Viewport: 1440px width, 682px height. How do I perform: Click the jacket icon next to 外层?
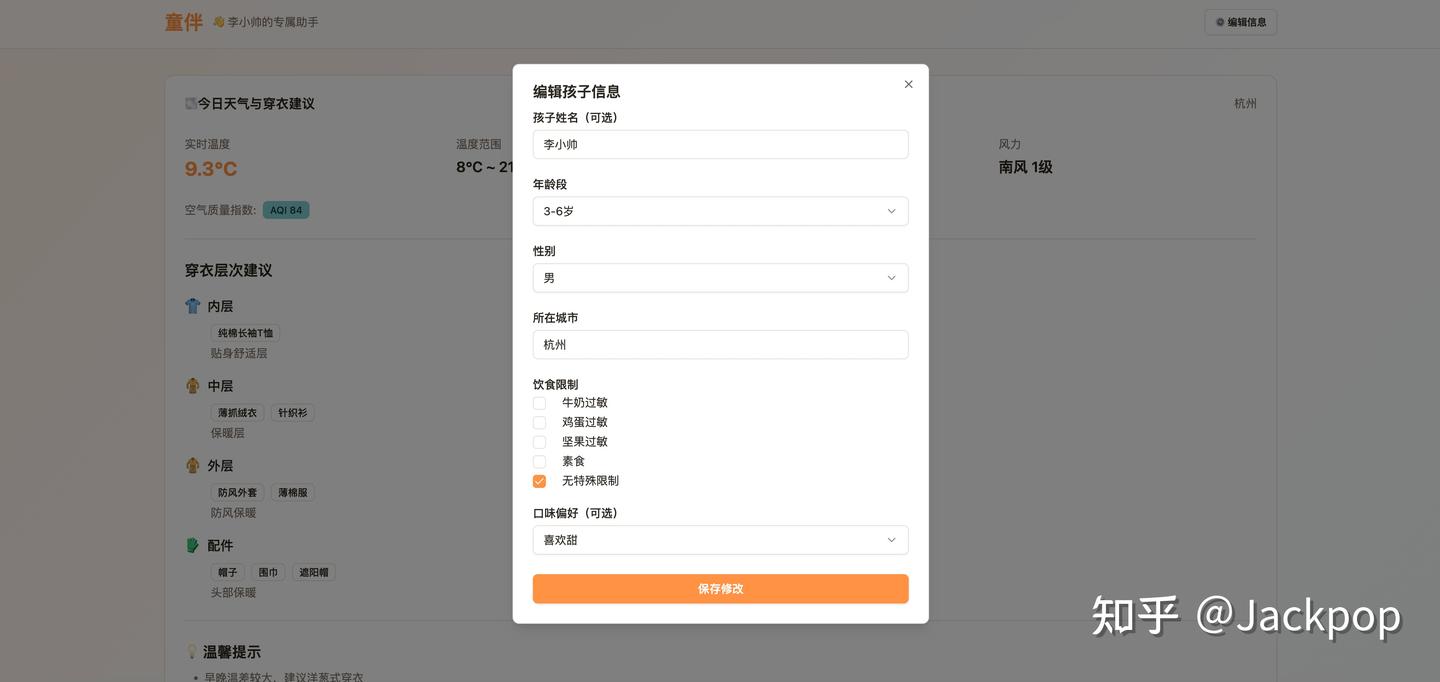click(193, 465)
